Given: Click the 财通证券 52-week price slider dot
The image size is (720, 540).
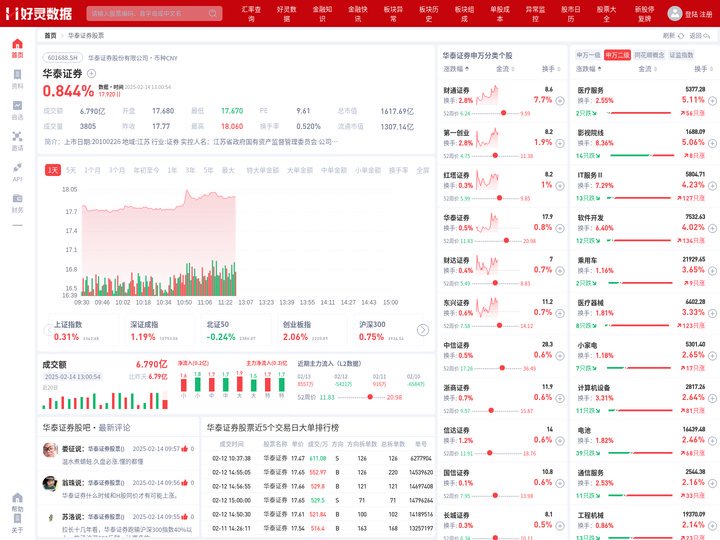Looking at the screenshot, I should [x=503, y=113].
